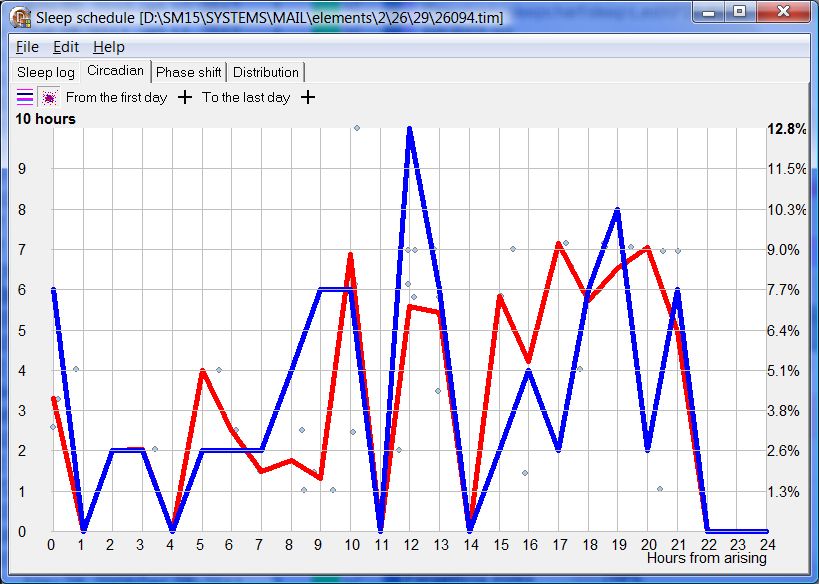This screenshot has height=584, width=819.
Task: Toggle the scatter data points icon
Action: click(x=48, y=97)
